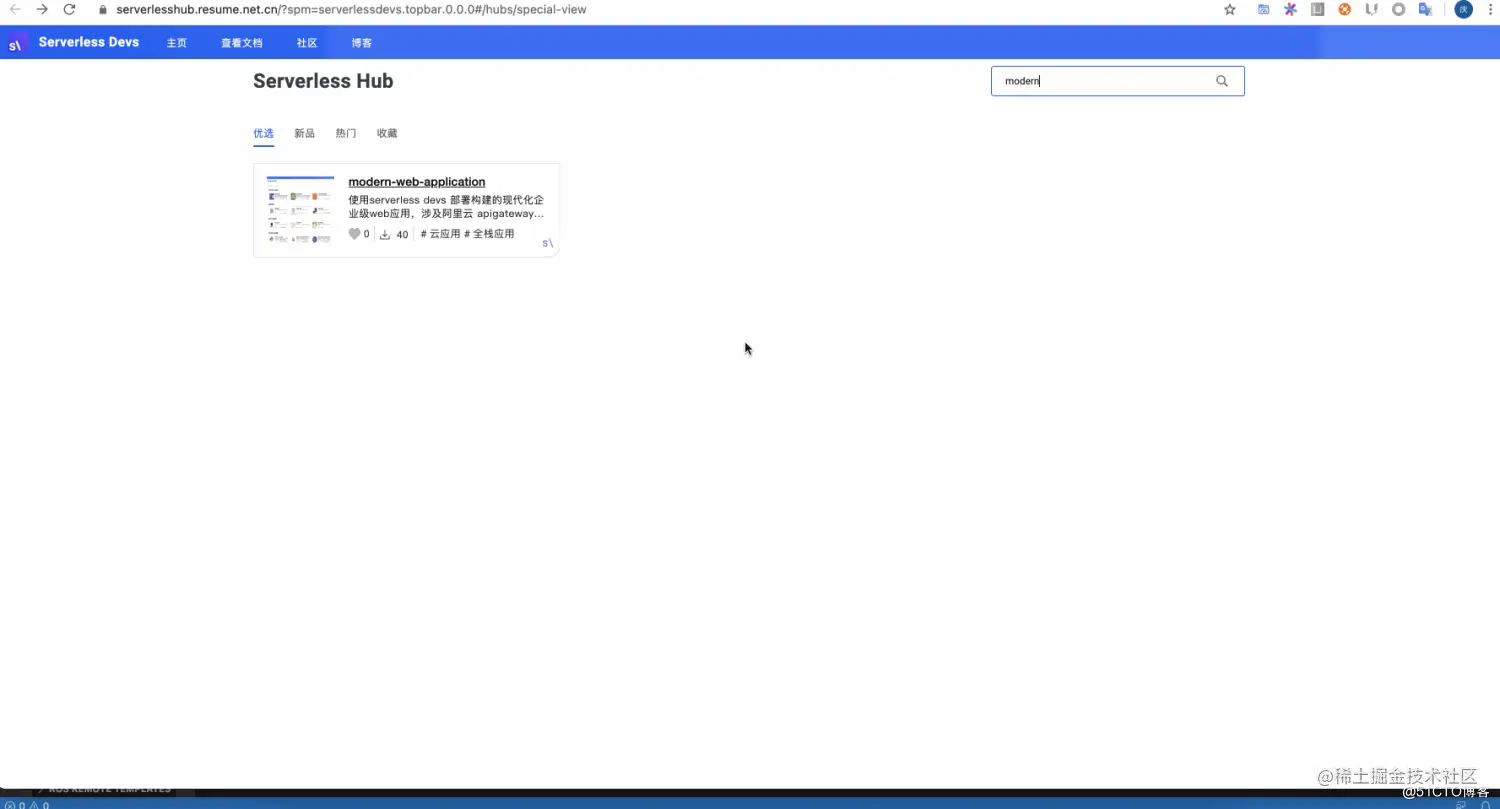The height and width of the screenshot is (809, 1500).
Task: Click the Serverless Hub heading
Action: 323,81
